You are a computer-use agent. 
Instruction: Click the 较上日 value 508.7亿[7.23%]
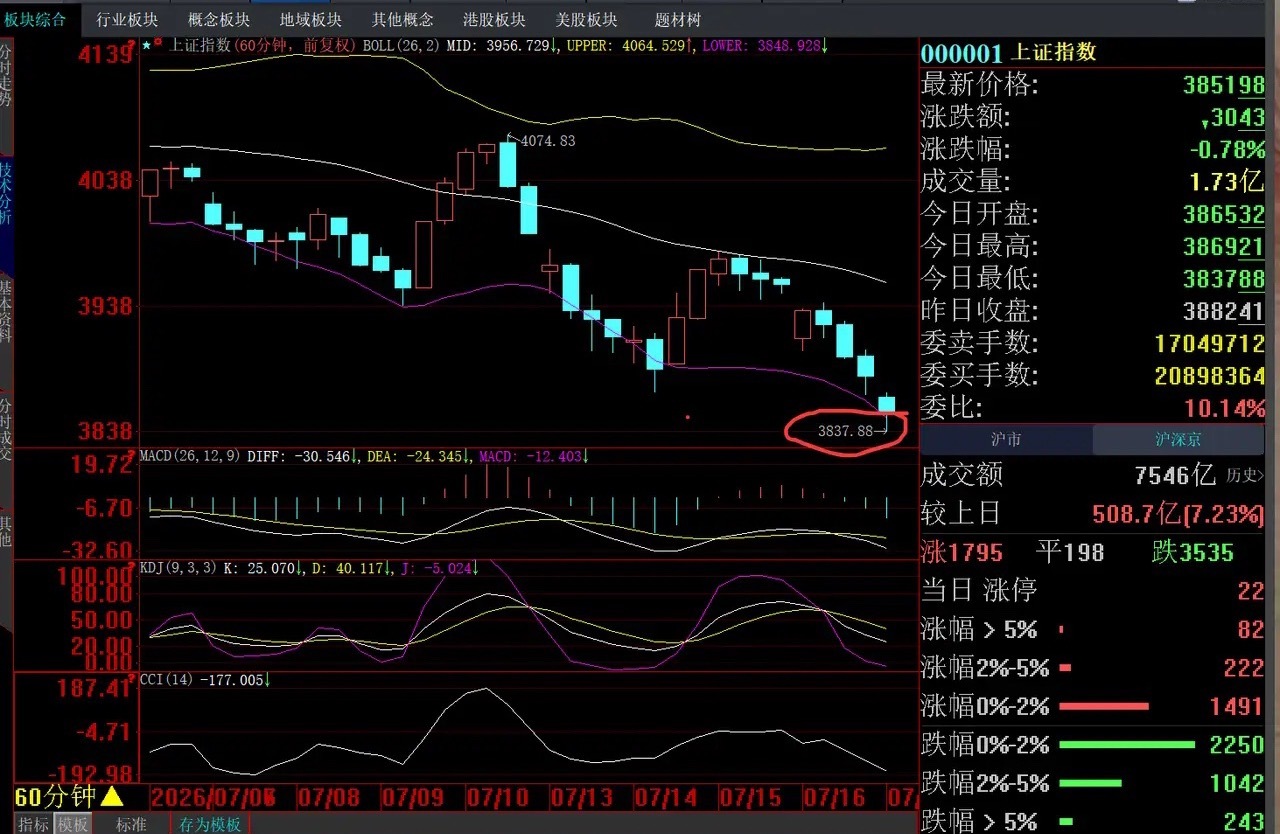coord(1178,514)
